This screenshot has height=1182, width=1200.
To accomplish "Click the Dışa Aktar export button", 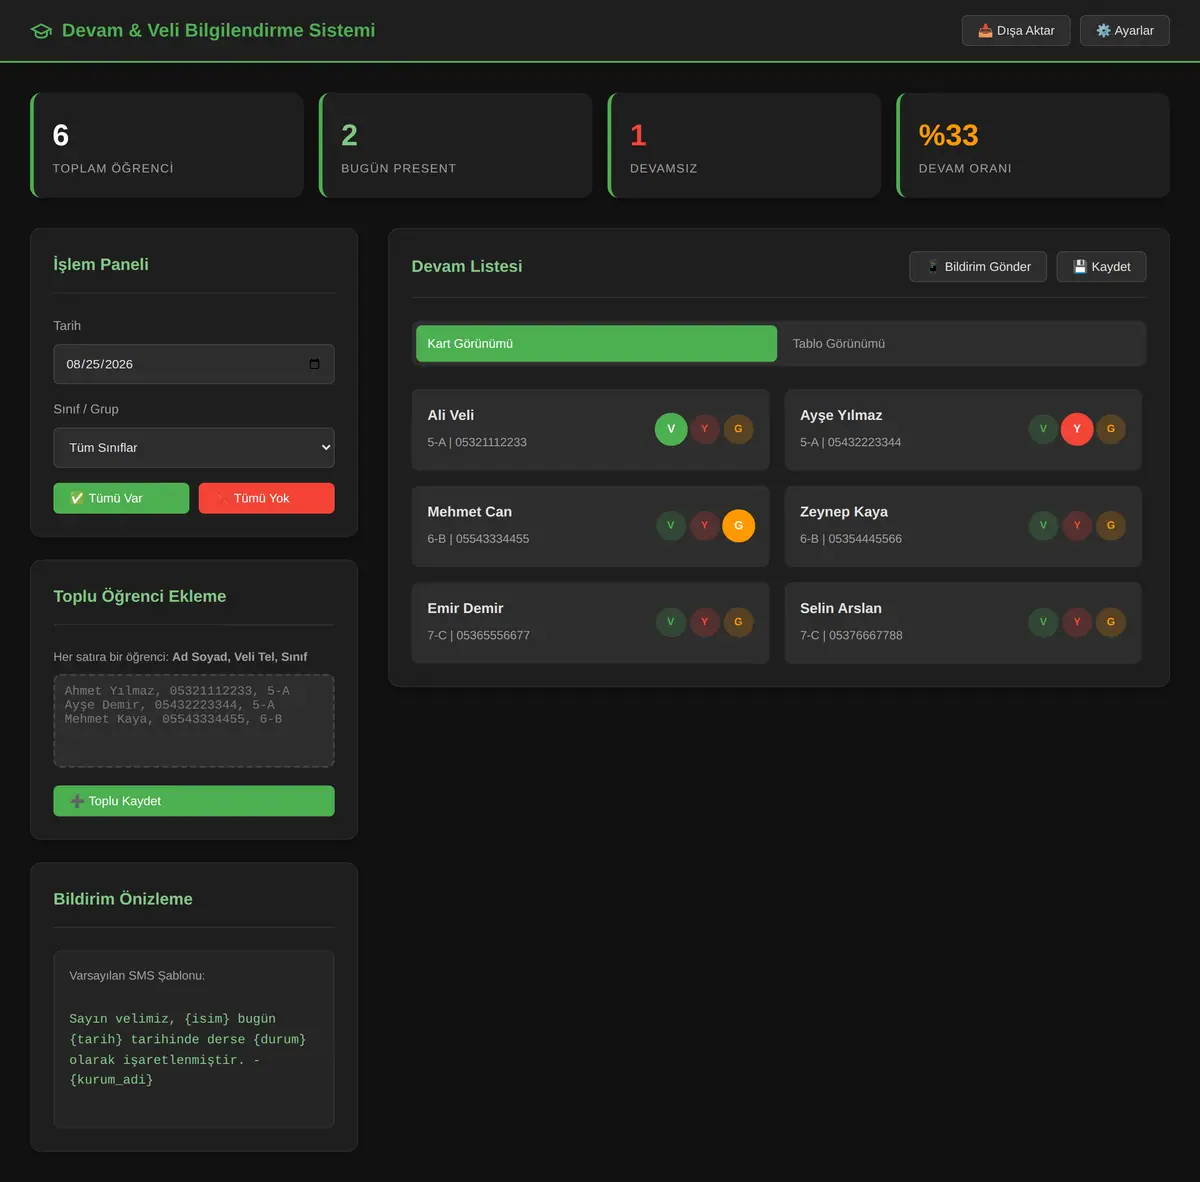I will [x=1016, y=31].
